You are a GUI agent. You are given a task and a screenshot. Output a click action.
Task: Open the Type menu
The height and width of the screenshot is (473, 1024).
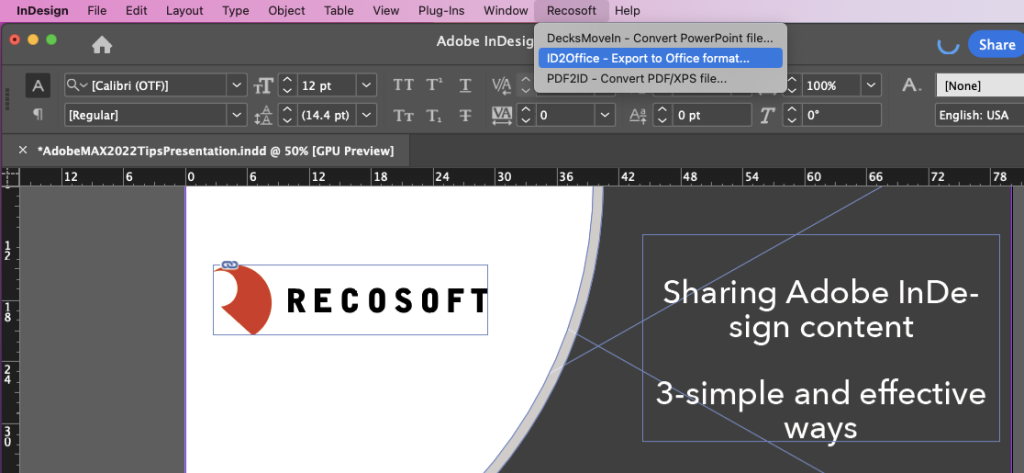tap(235, 10)
